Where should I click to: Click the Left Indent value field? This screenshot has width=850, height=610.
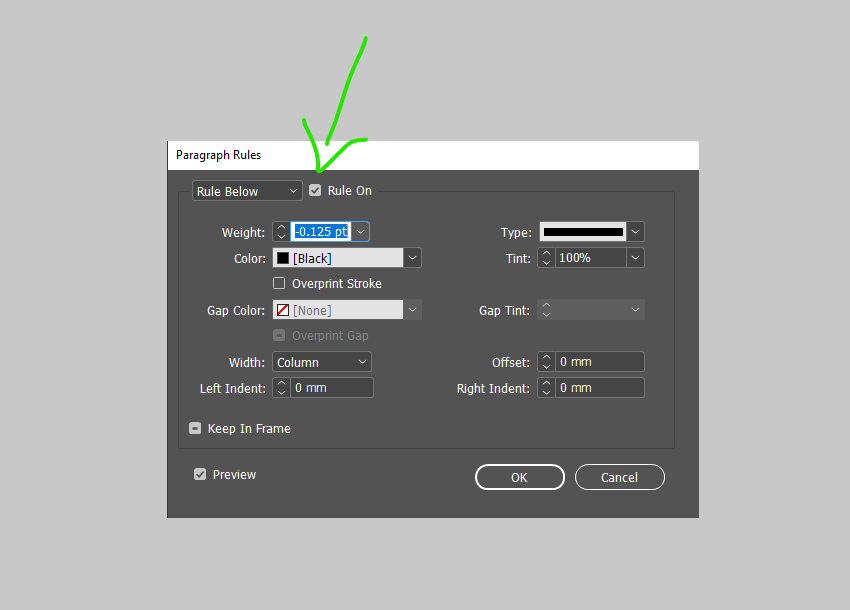[332, 388]
